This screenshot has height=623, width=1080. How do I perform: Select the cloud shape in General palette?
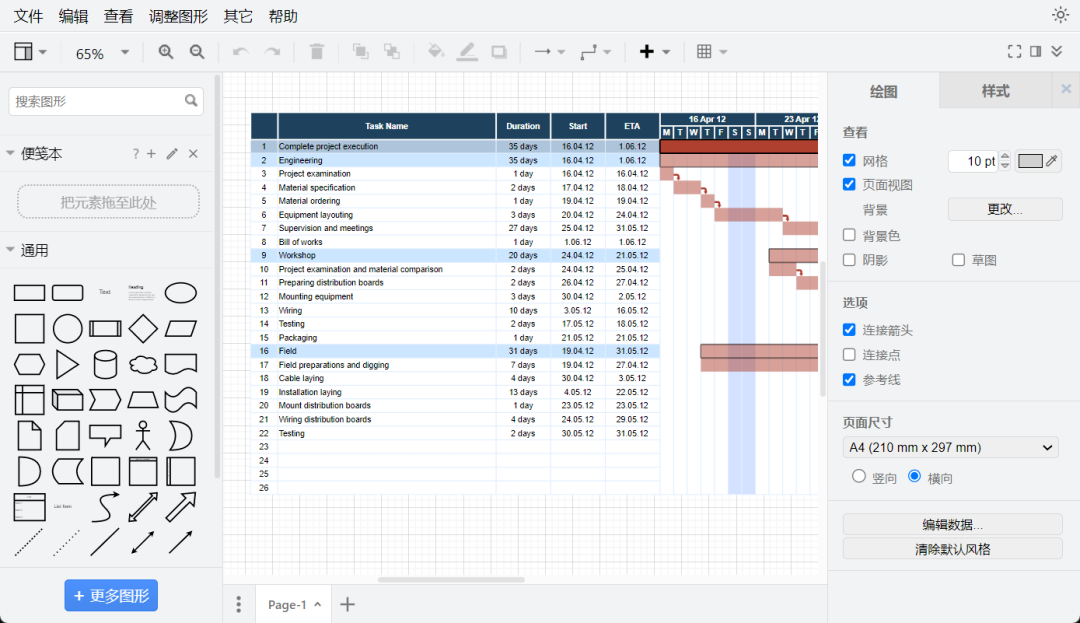pos(143,364)
